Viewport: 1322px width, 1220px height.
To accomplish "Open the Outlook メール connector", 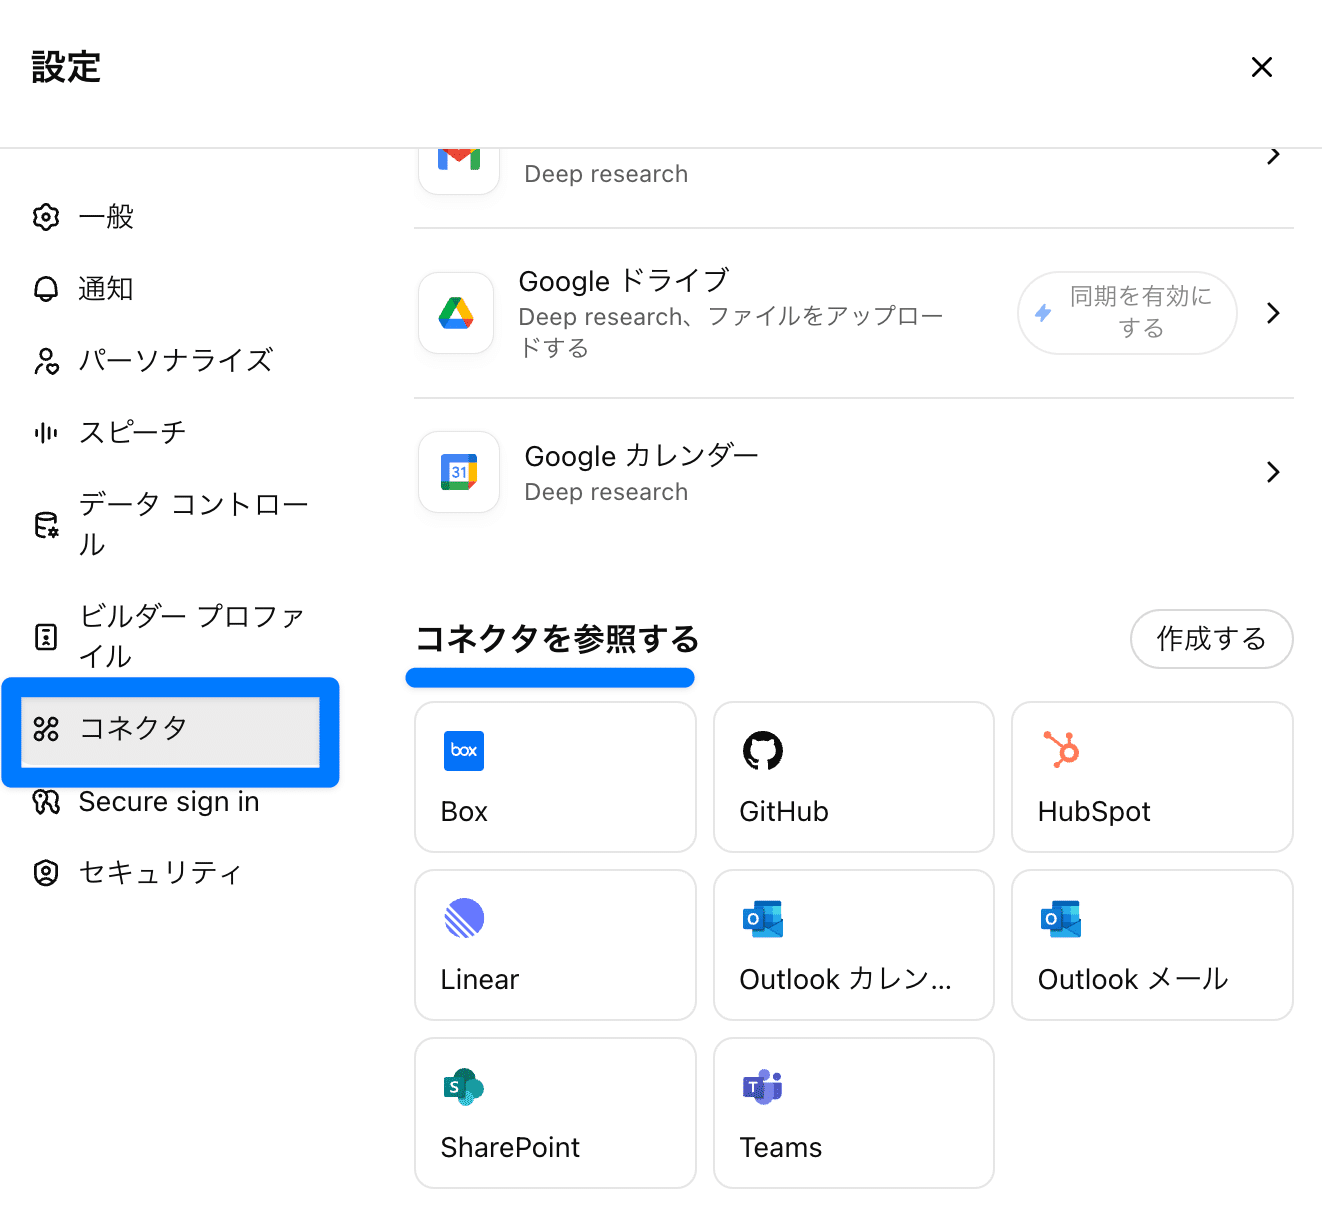I will tap(1152, 945).
